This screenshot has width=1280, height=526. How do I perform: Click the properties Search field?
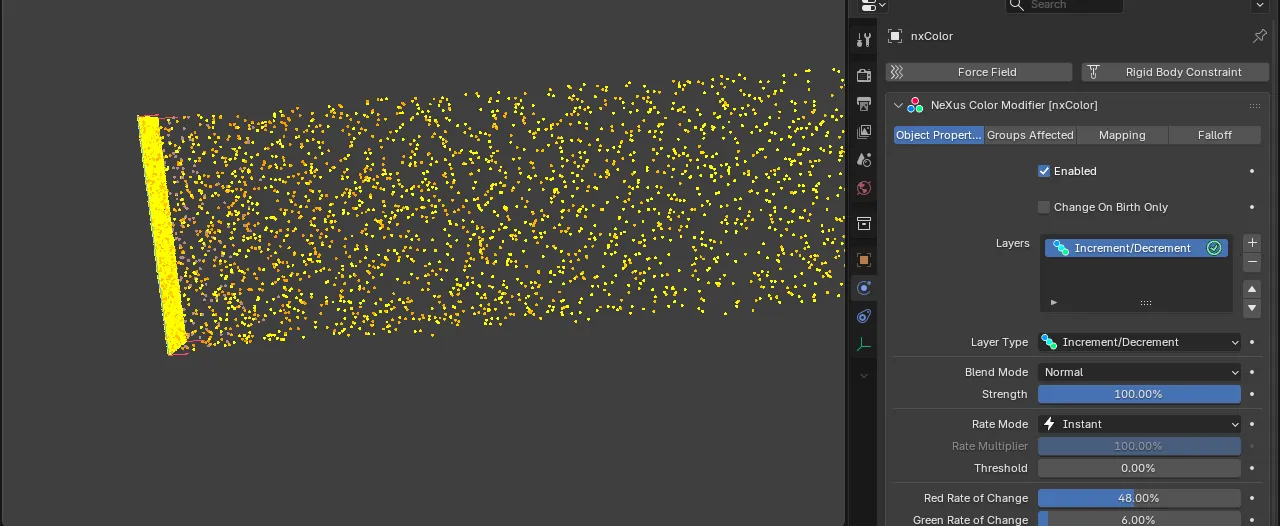[1064, 5]
